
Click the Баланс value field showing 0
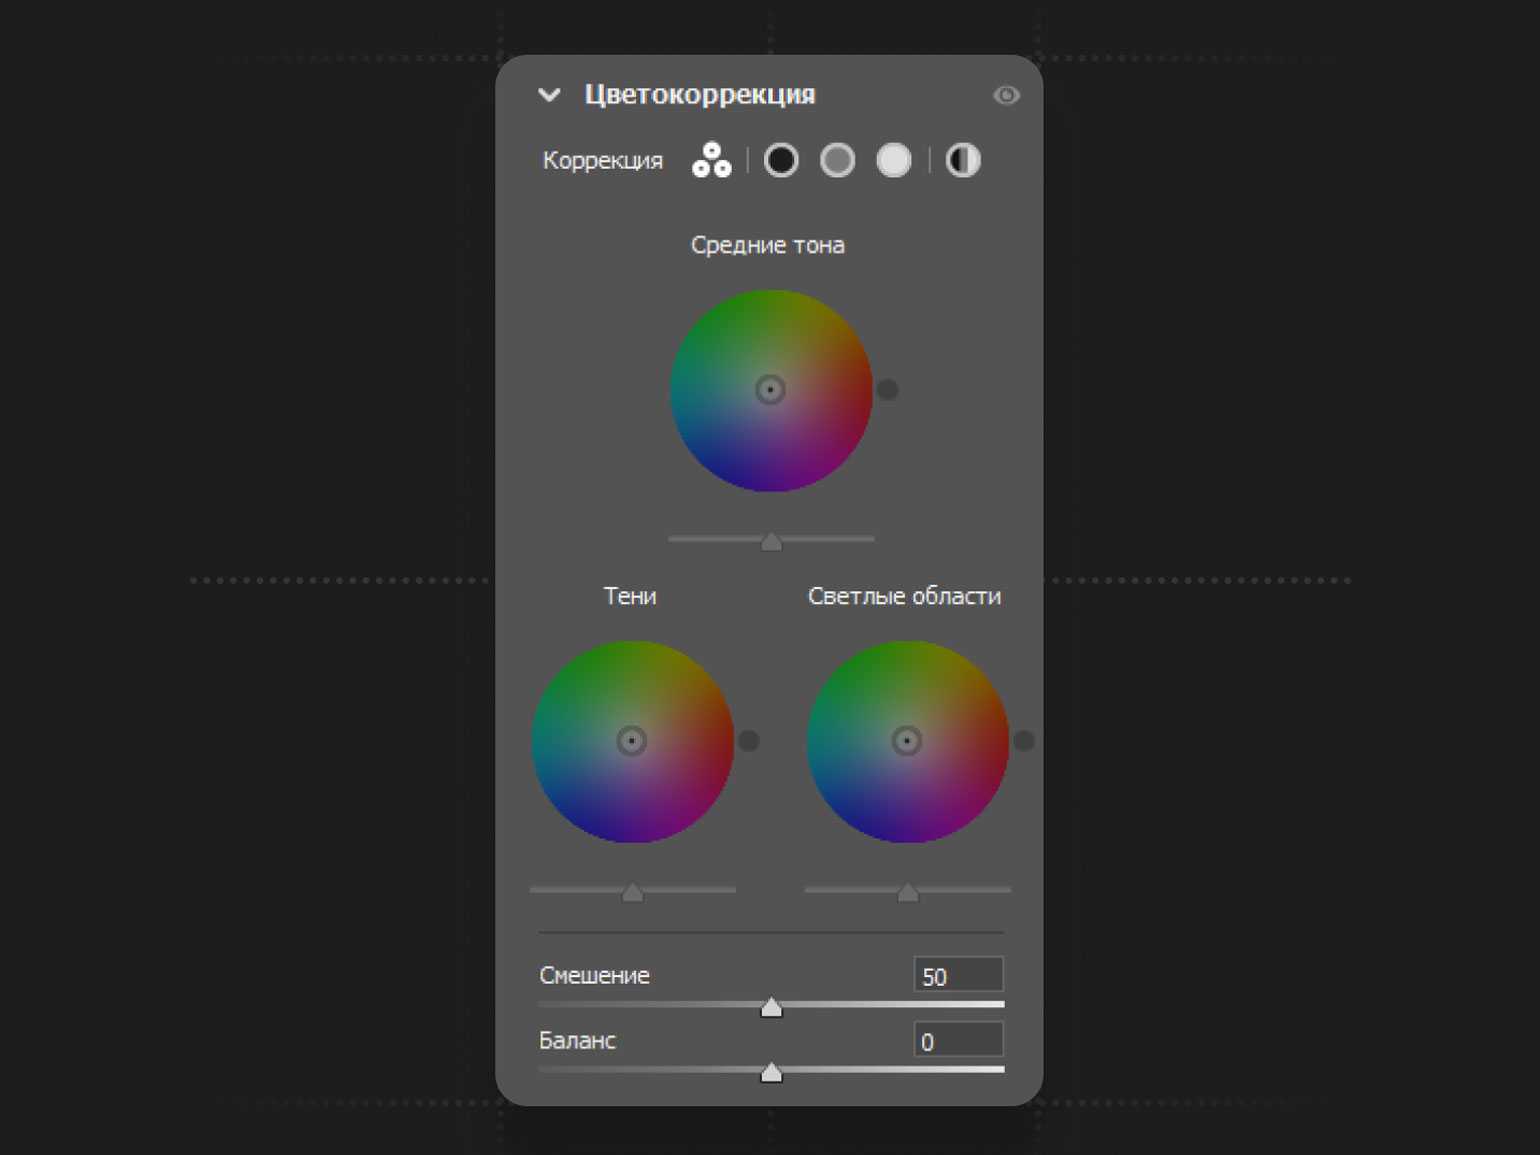coord(957,1041)
